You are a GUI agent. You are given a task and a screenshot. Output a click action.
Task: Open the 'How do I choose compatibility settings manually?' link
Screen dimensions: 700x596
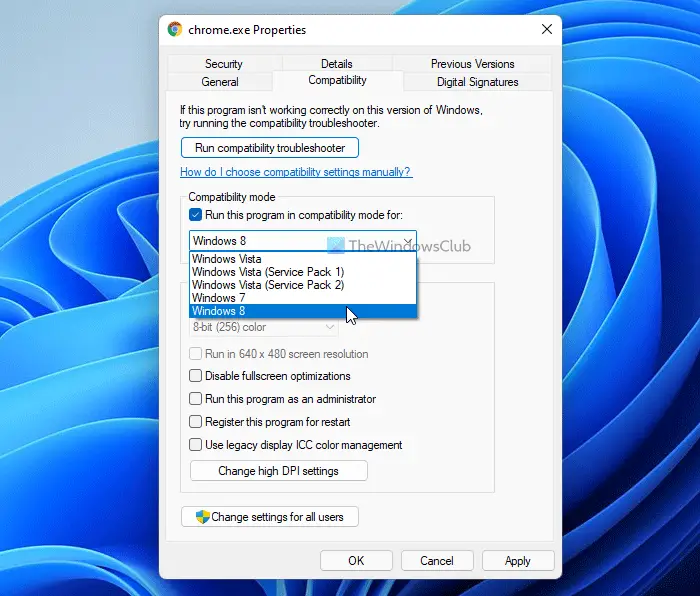(x=296, y=172)
